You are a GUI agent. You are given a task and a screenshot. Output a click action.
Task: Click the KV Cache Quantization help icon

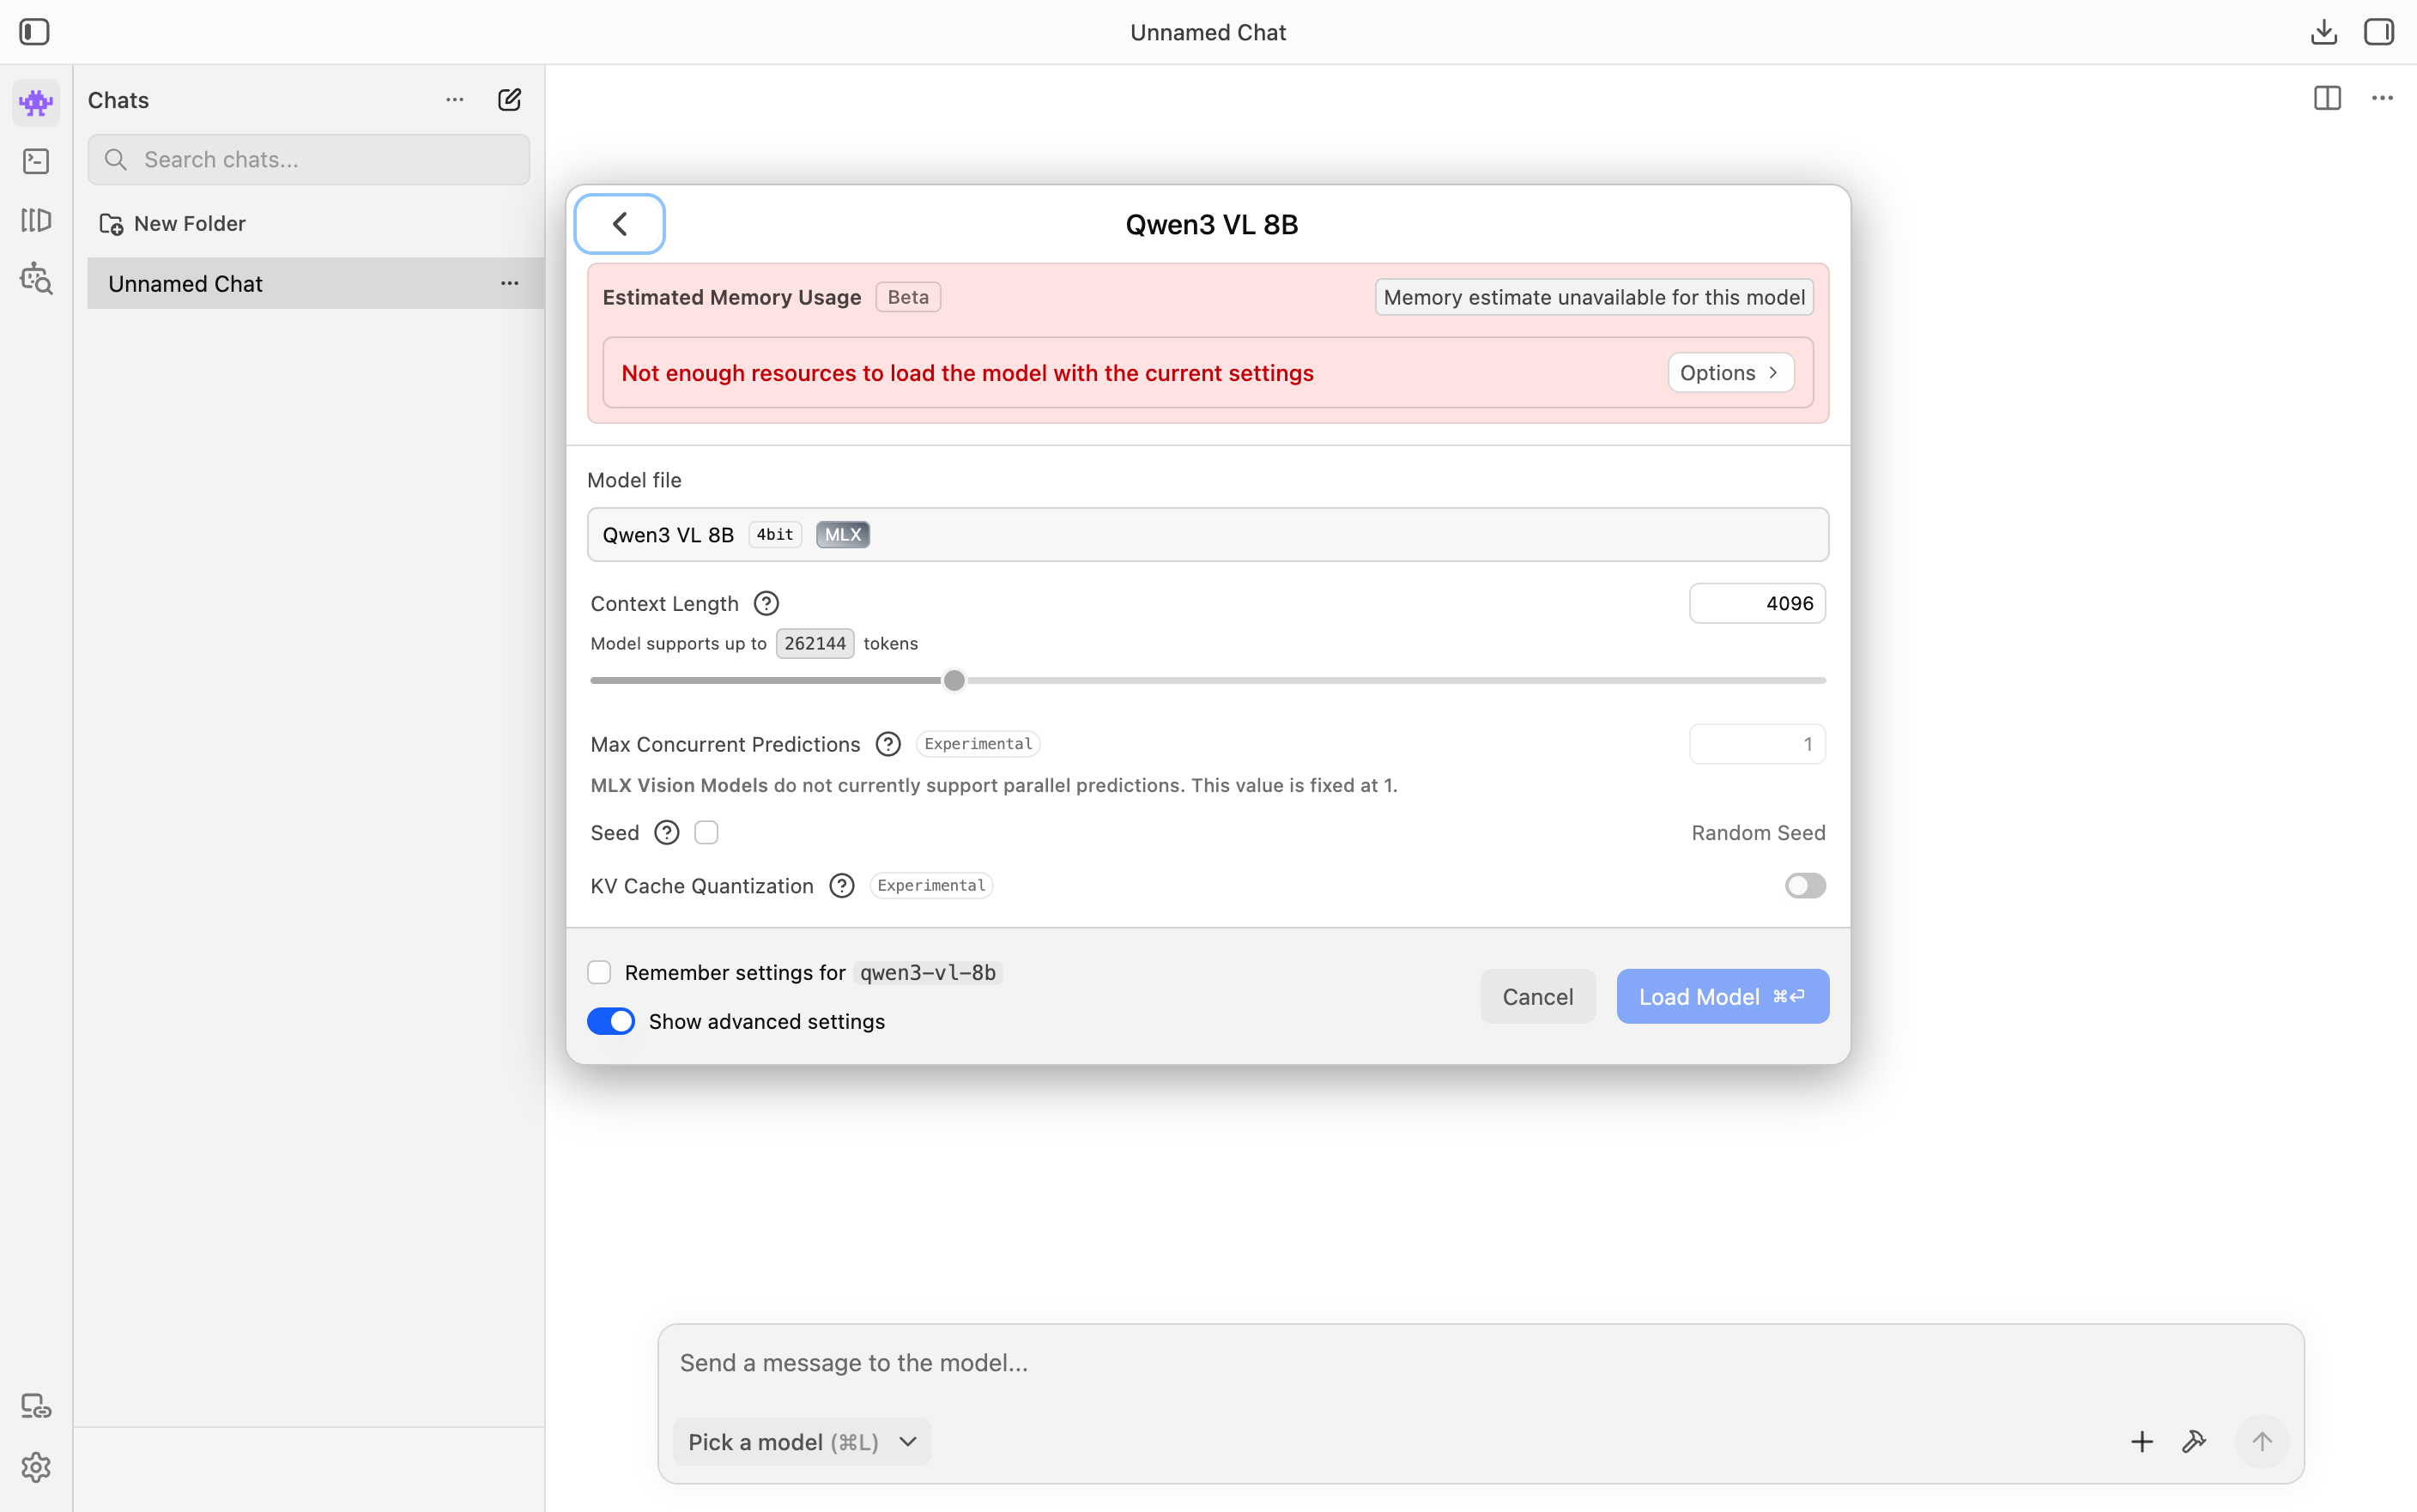point(842,886)
